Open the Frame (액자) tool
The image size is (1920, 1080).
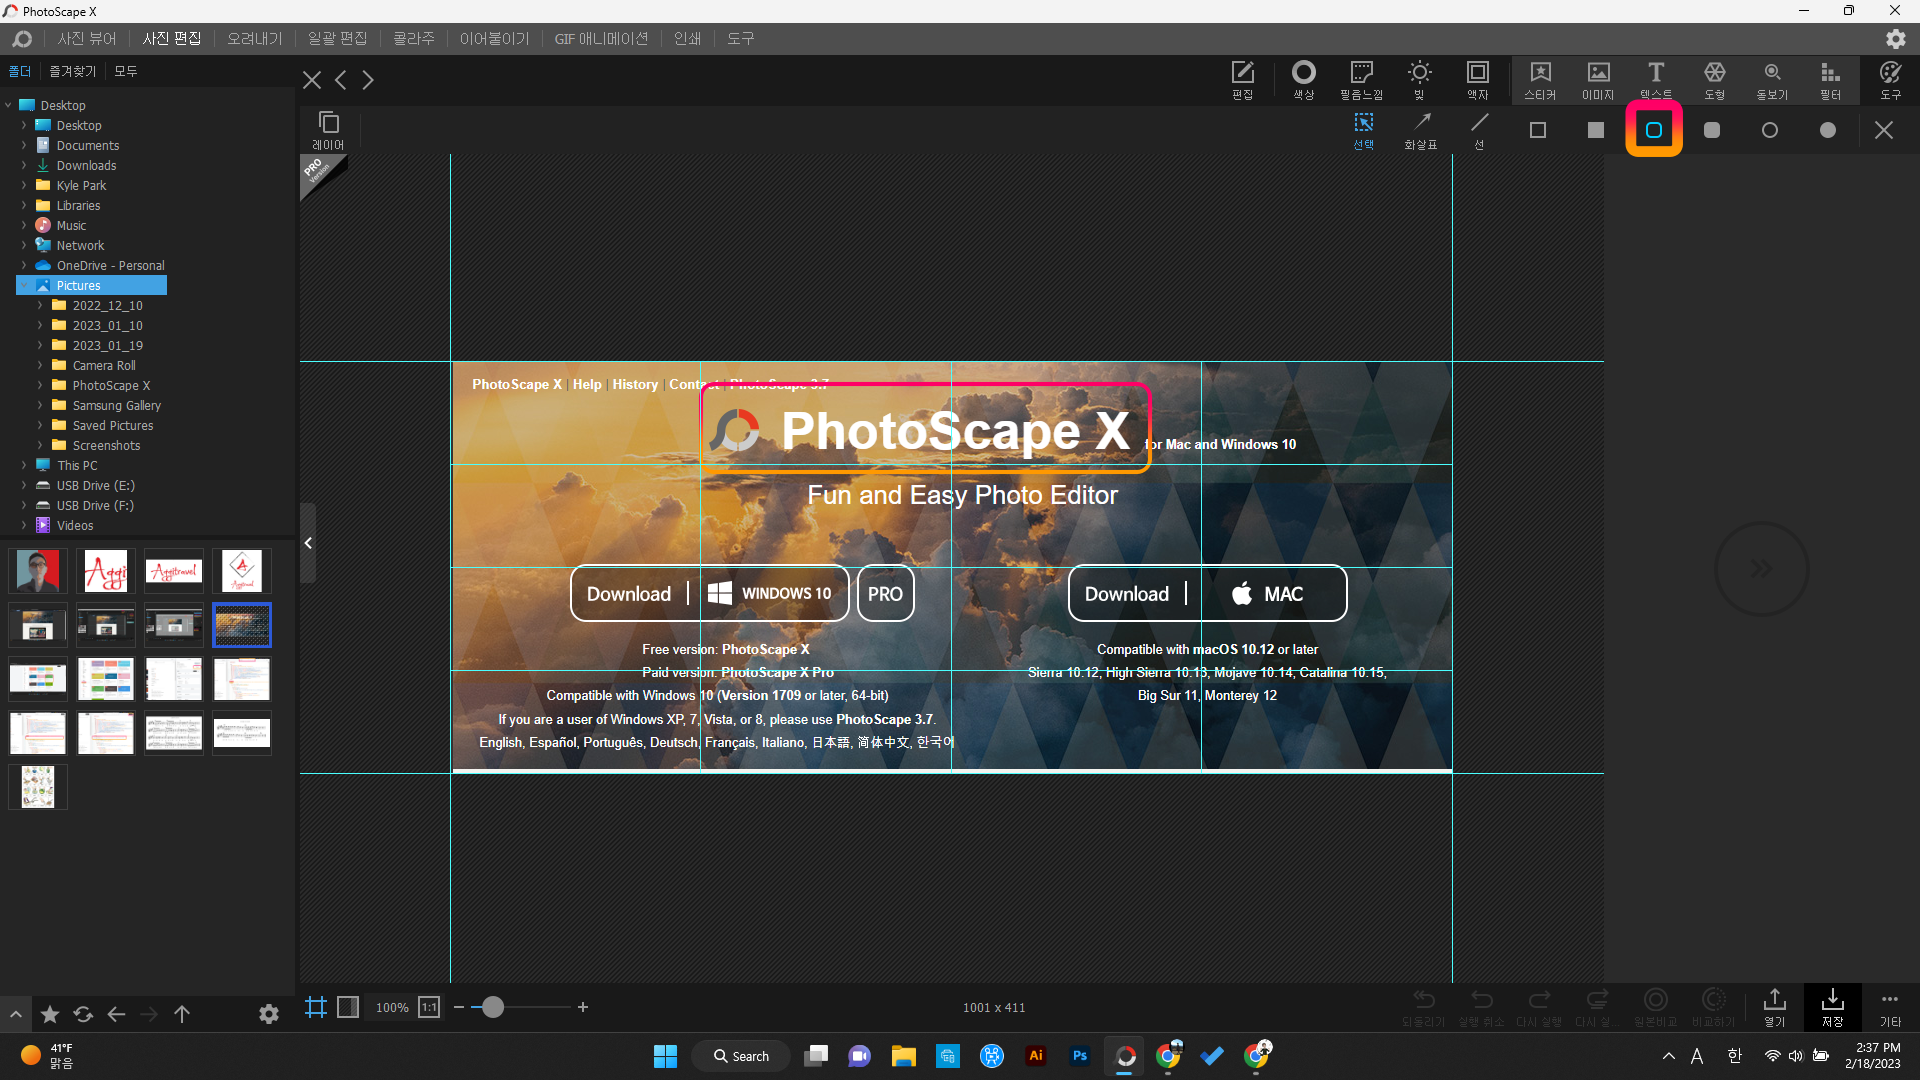click(x=1477, y=79)
